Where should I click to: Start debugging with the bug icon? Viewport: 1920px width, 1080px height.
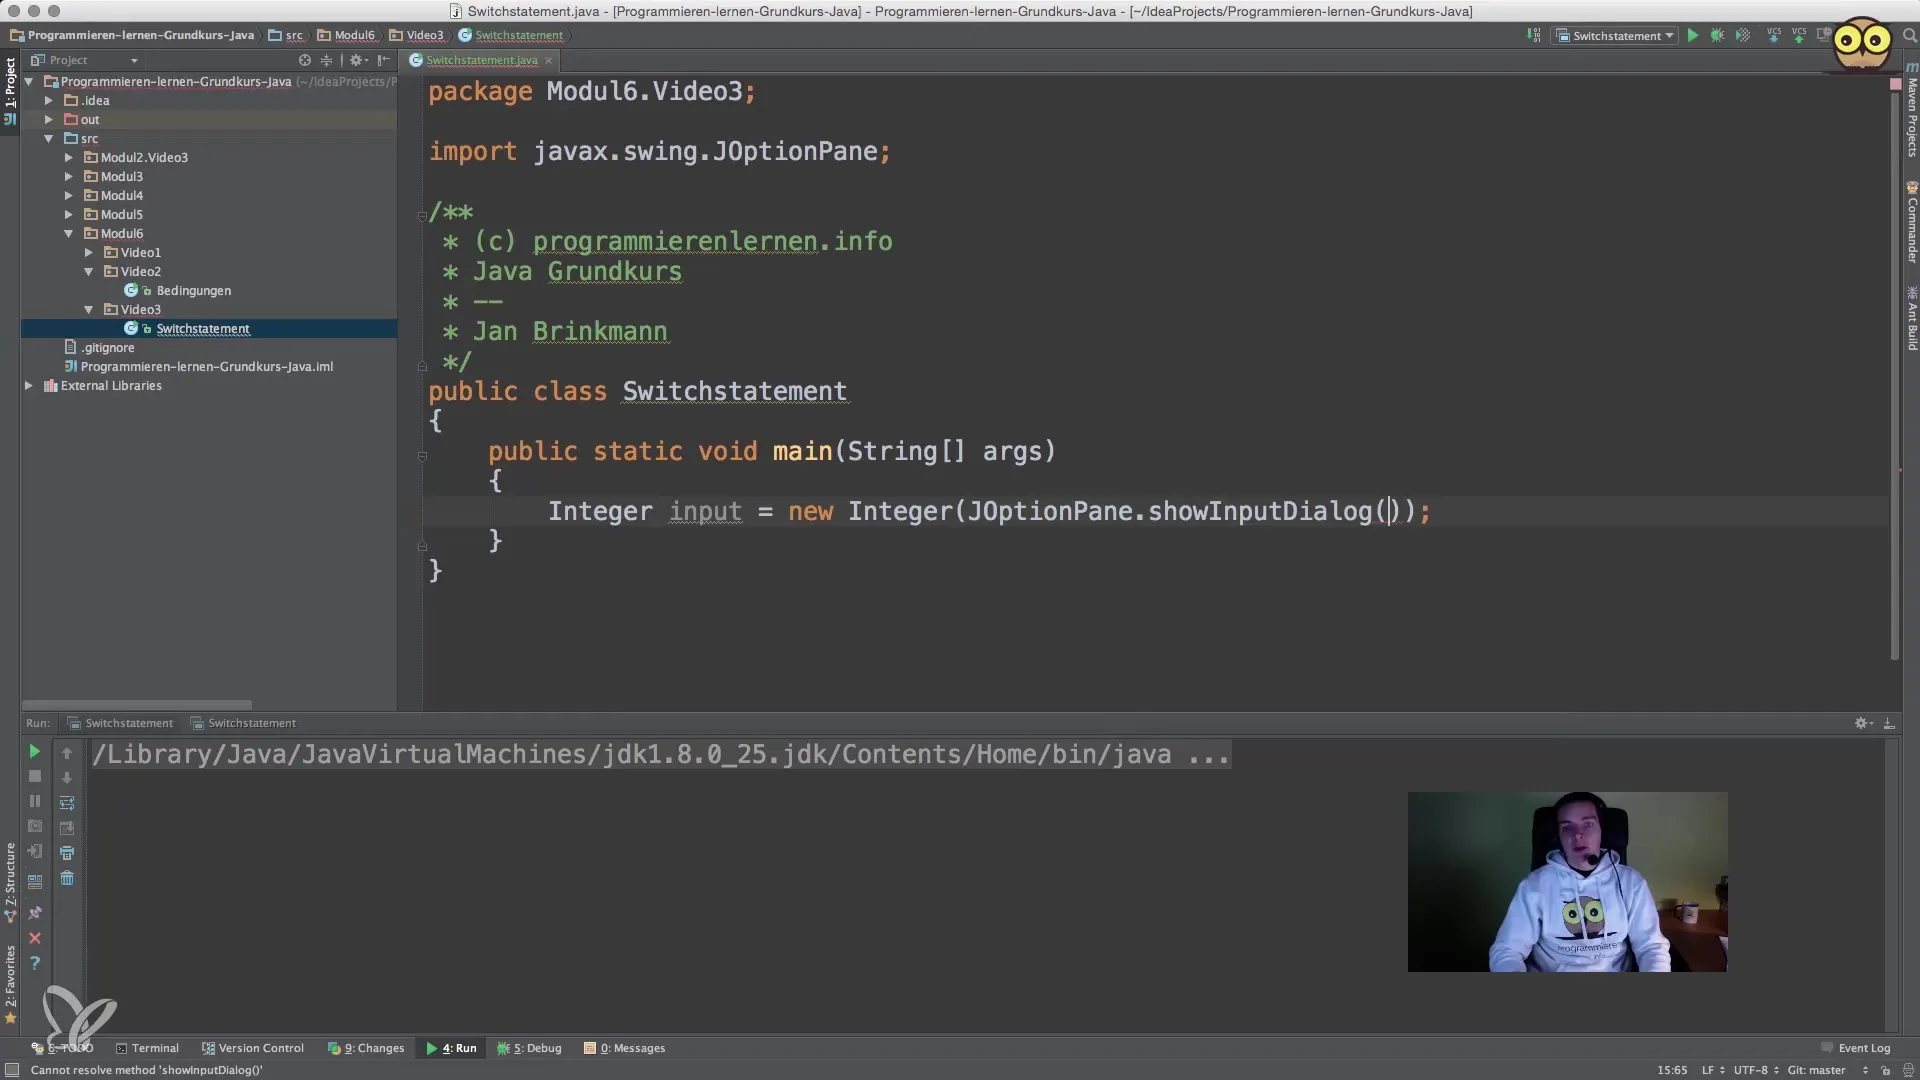[1717, 35]
